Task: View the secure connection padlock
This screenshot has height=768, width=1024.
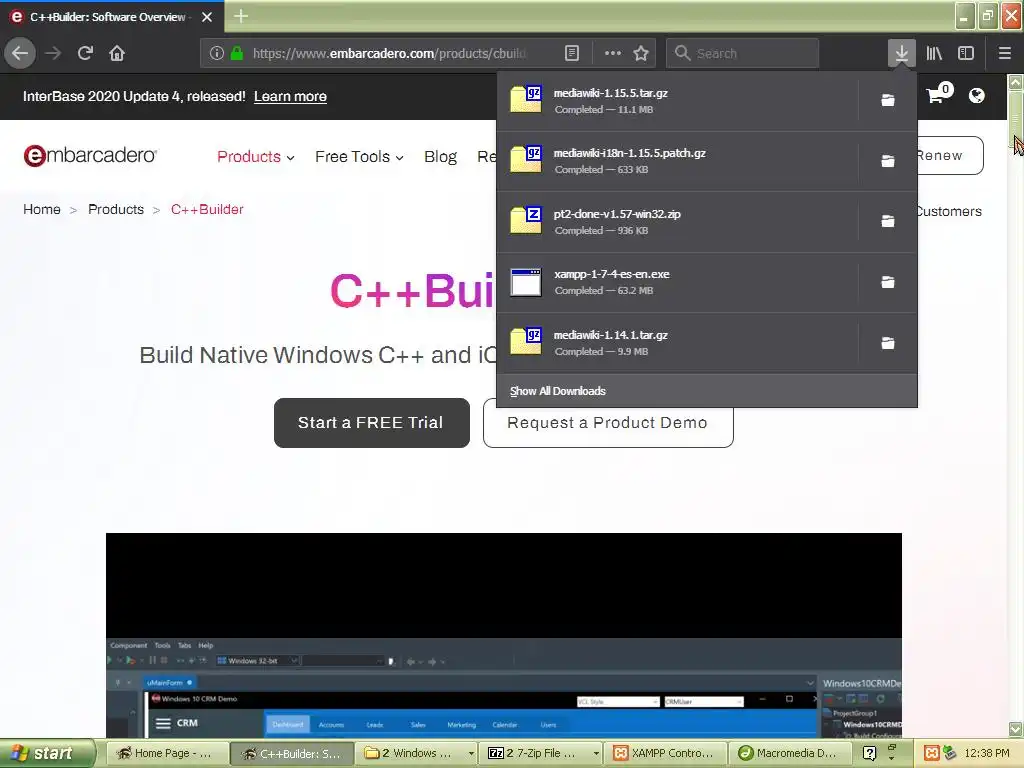Action: click(237, 53)
